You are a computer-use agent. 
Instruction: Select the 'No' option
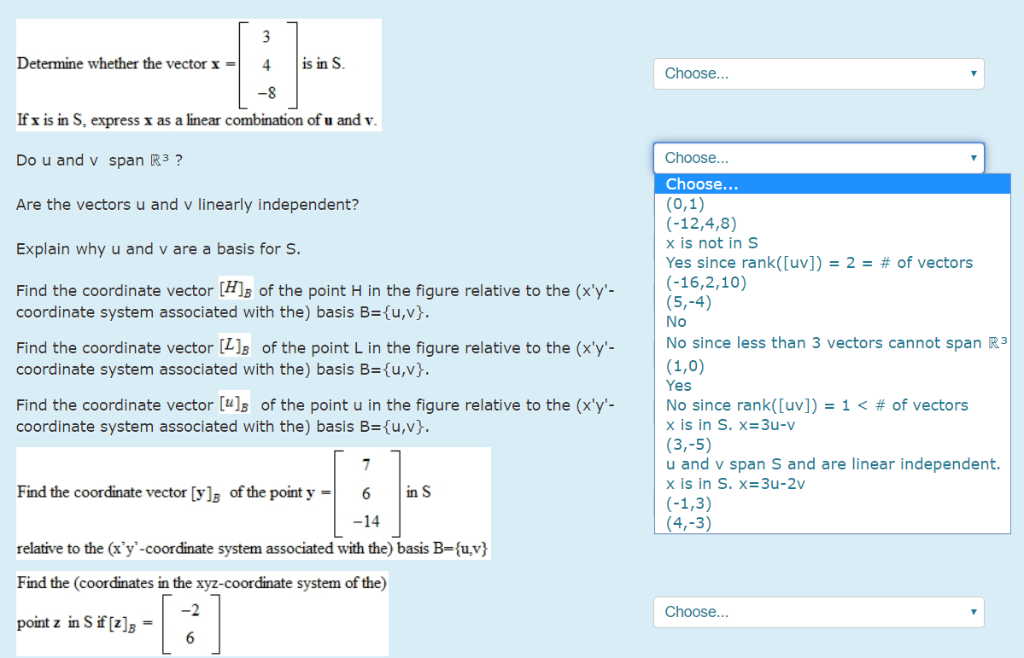[x=675, y=322]
